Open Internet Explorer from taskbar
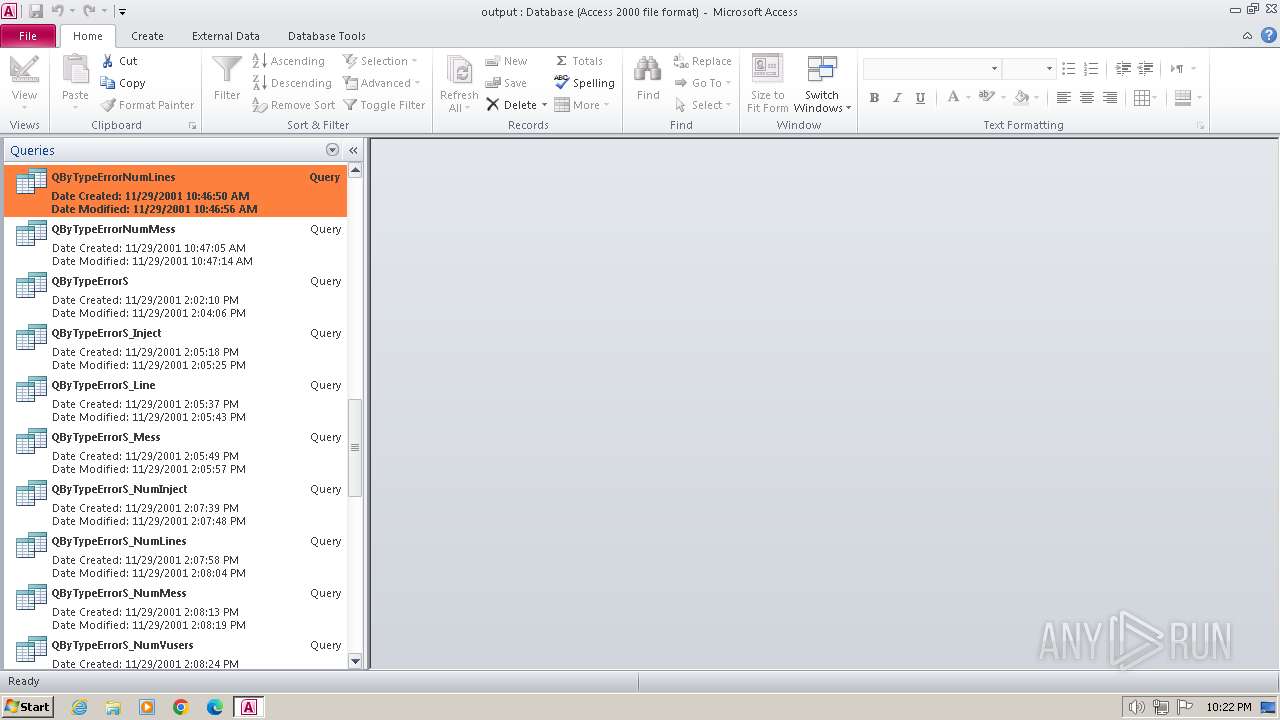This screenshot has height=720, width=1280. [79, 707]
